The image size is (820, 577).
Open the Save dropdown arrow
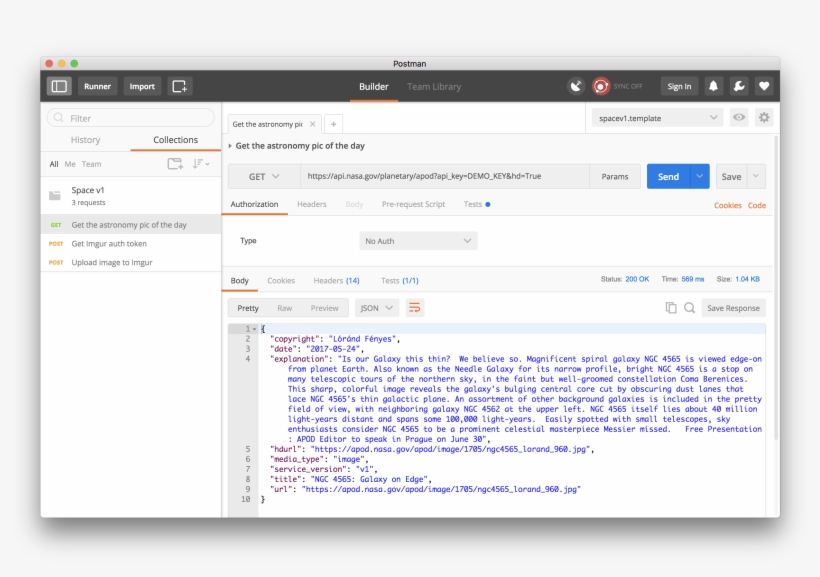pos(756,177)
